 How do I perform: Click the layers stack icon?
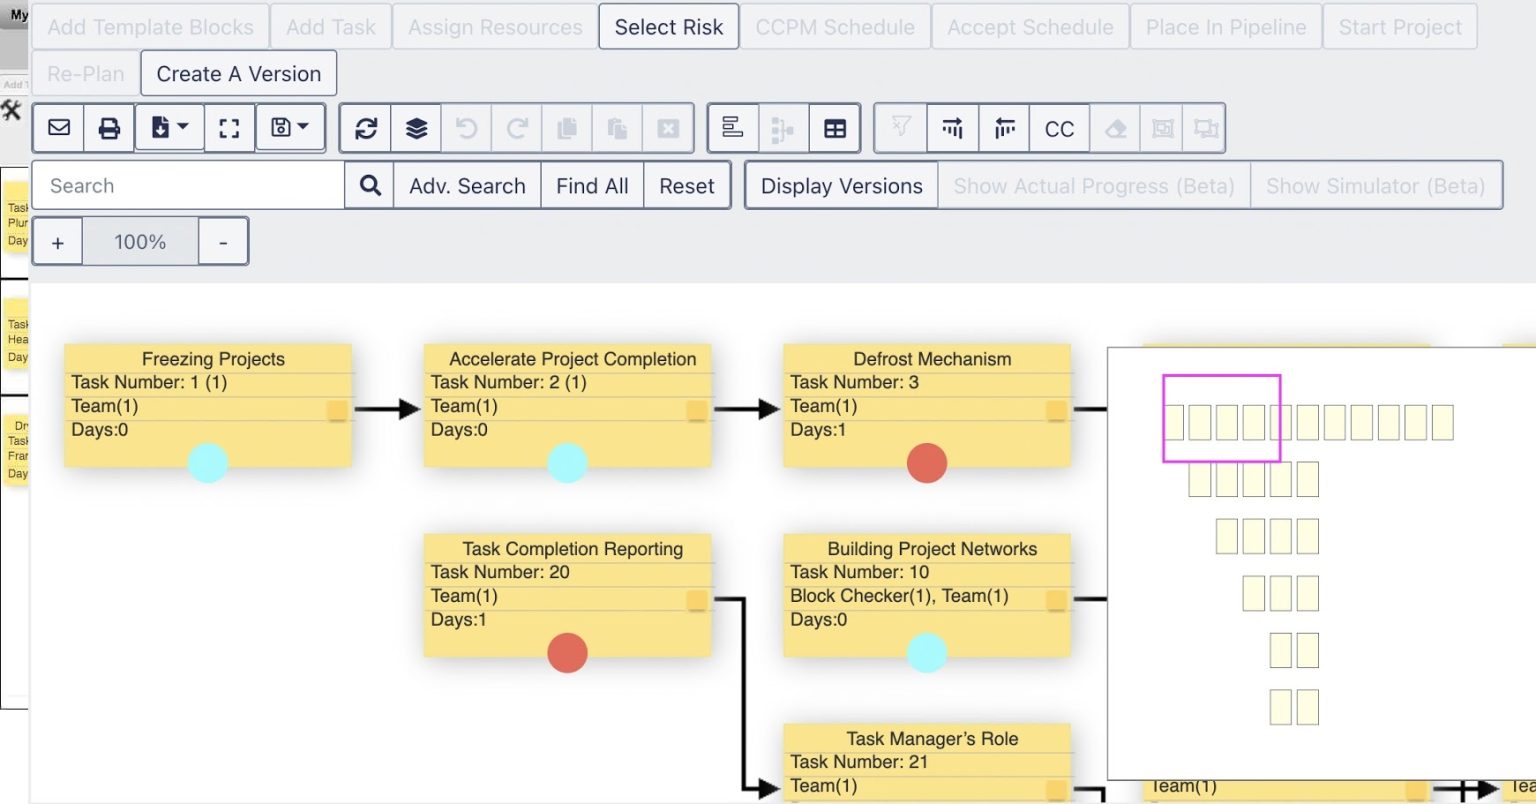(x=416, y=128)
